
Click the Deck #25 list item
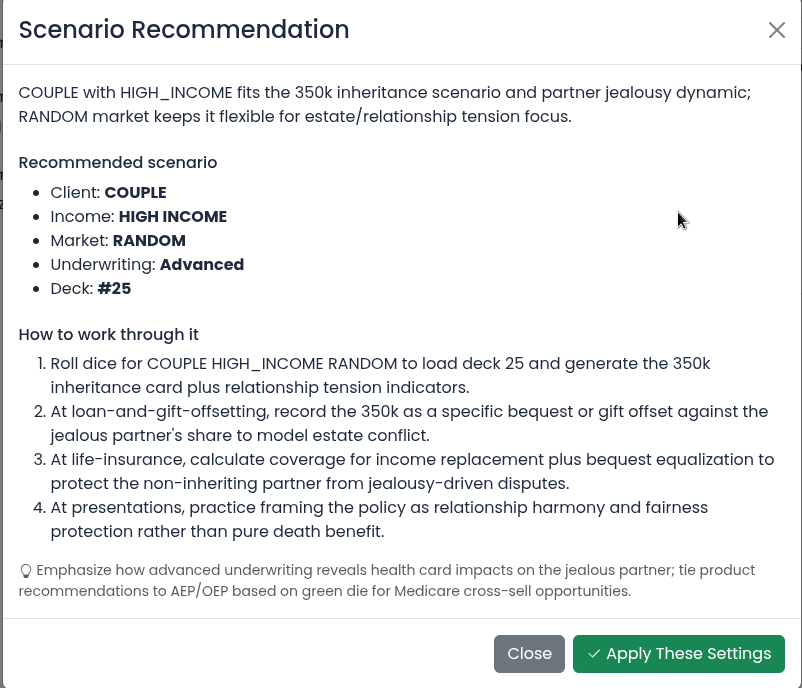point(91,289)
